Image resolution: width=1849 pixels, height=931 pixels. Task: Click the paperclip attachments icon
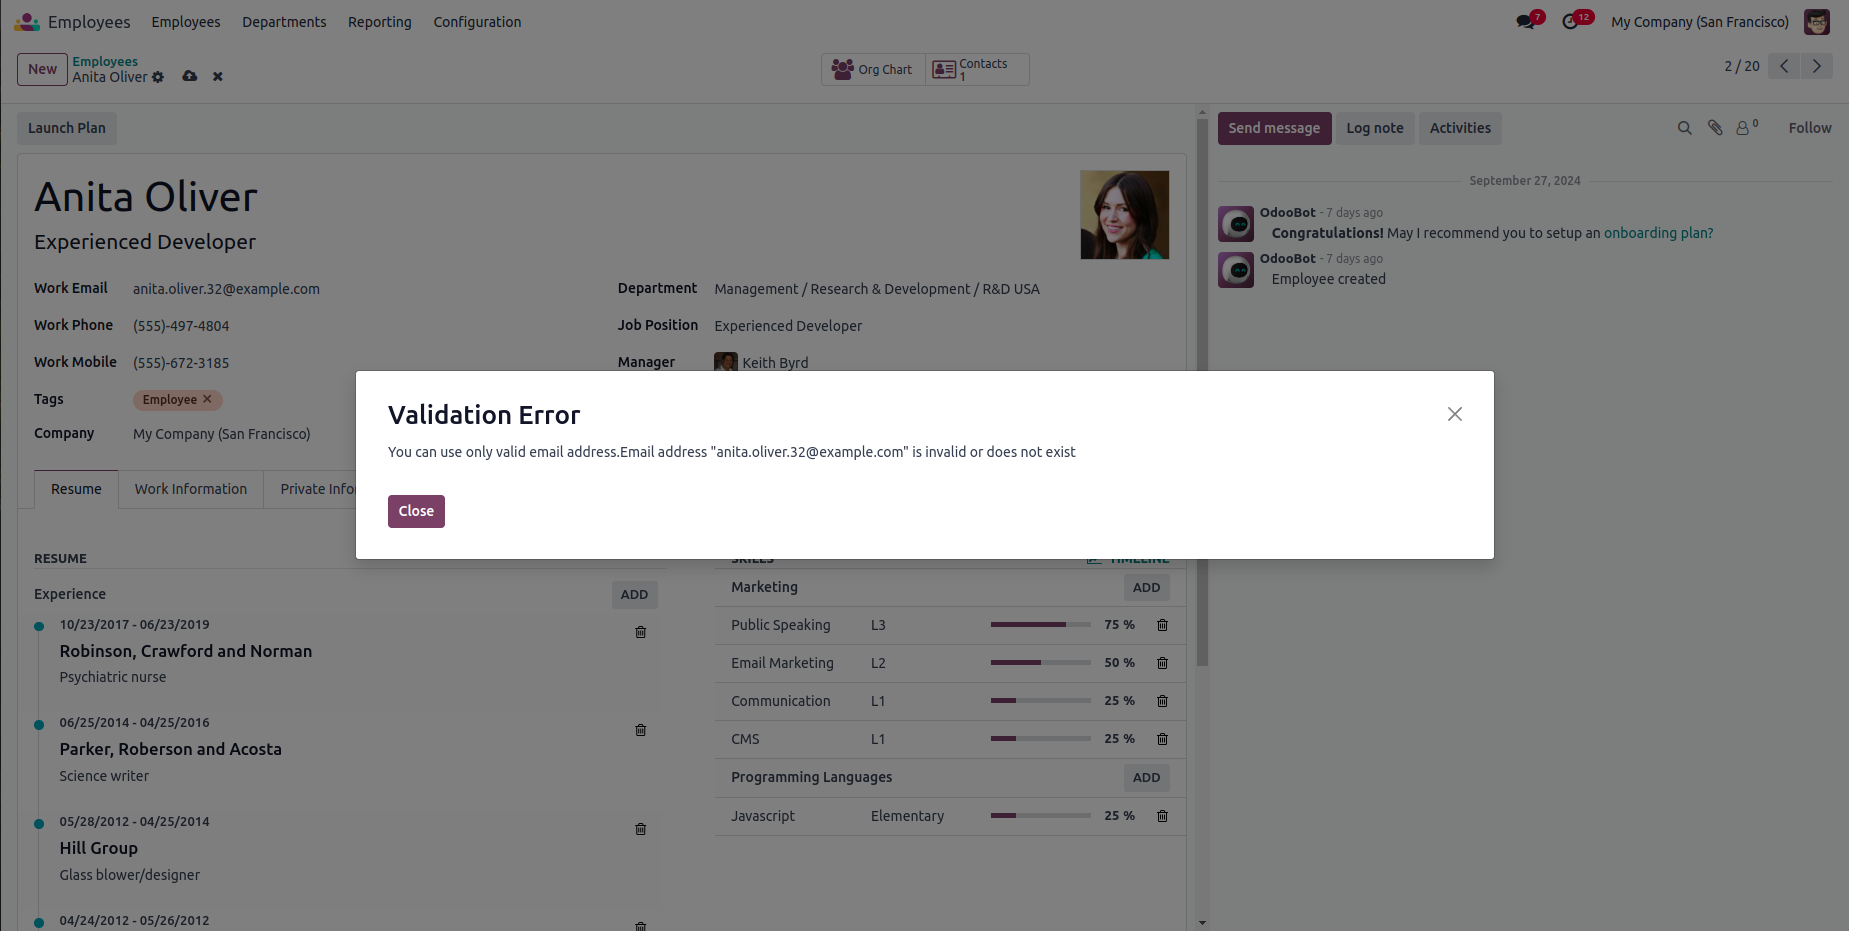pyautogui.click(x=1715, y=128)
